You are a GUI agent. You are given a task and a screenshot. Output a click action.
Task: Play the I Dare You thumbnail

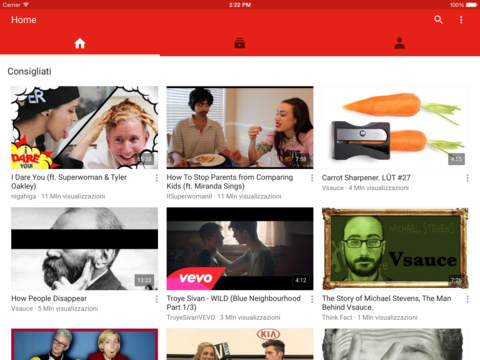pos(85,127)
